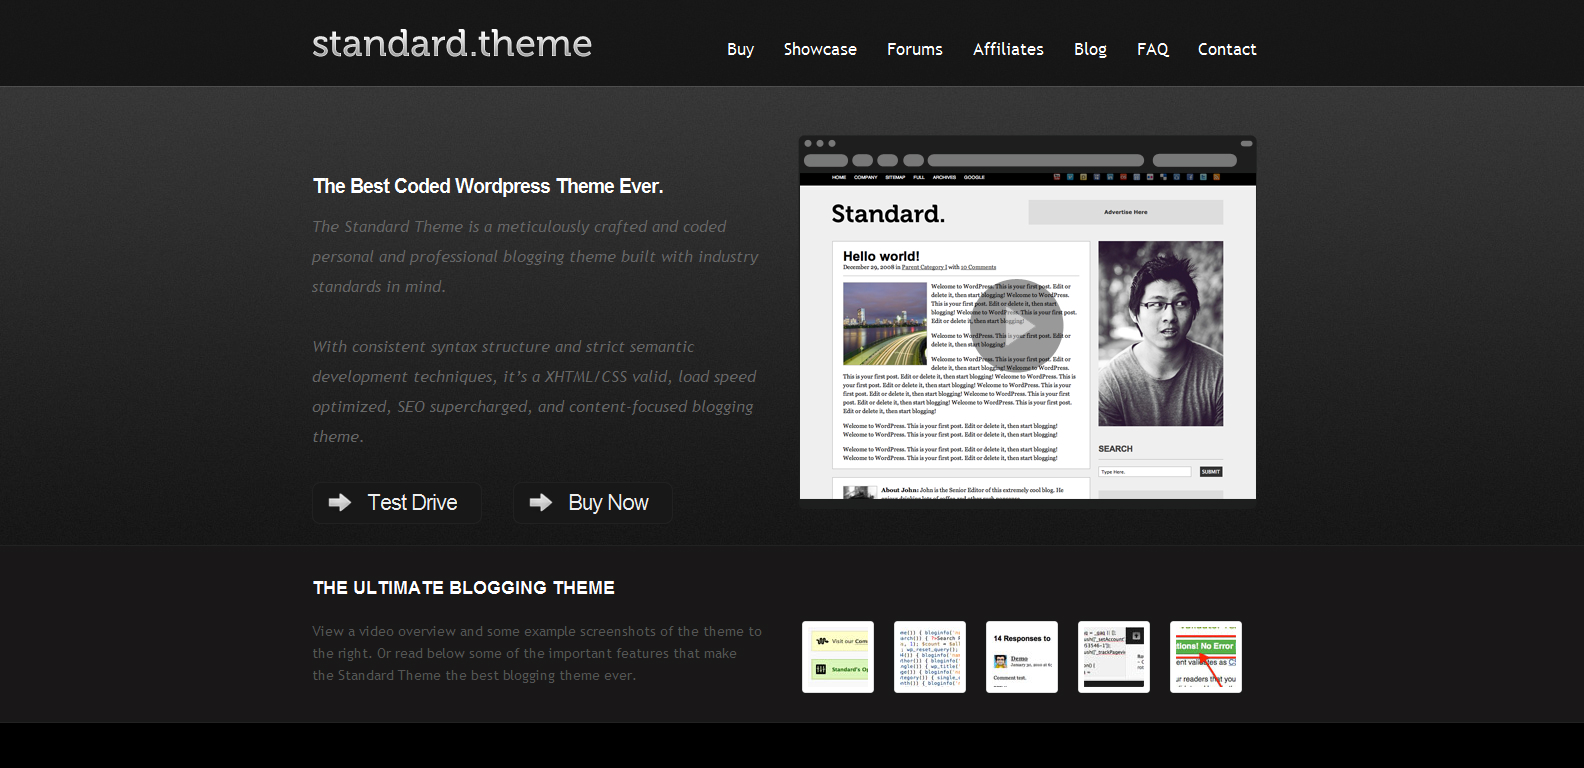
Task: Click the Buy Now button
Action: click(x=593, y=503)
